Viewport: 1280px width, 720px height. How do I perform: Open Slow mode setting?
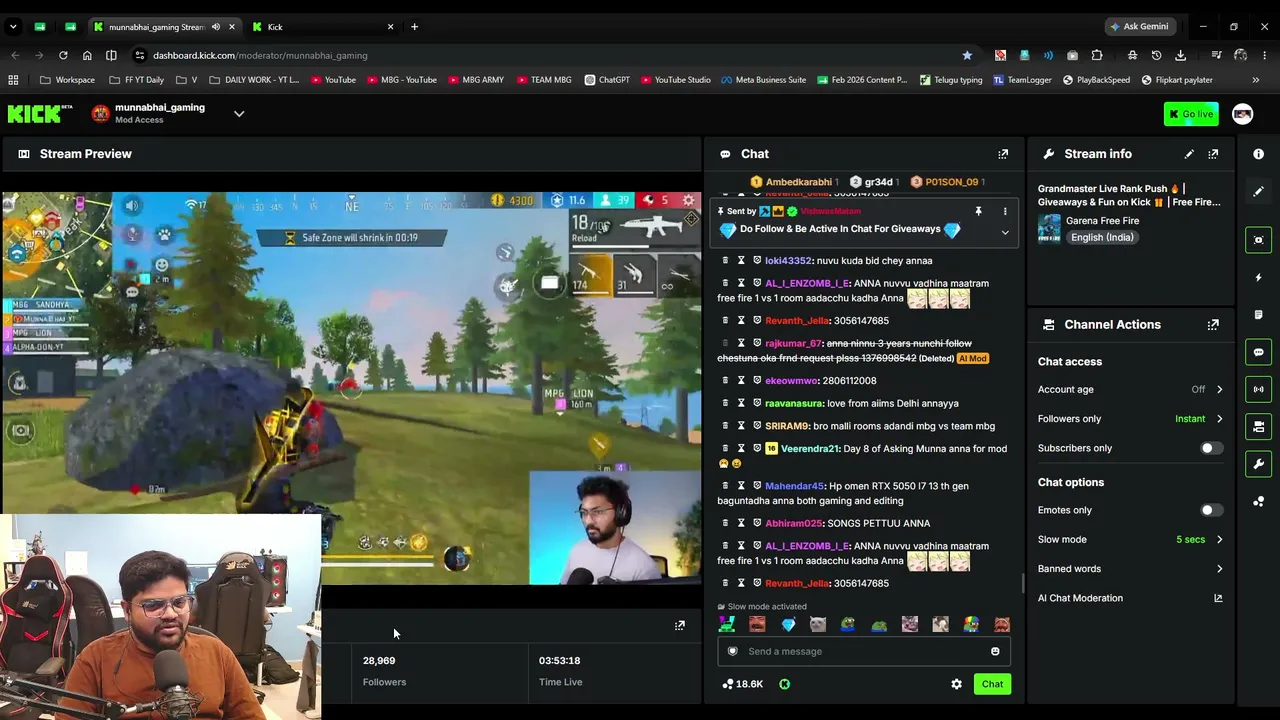(1130, 540)
